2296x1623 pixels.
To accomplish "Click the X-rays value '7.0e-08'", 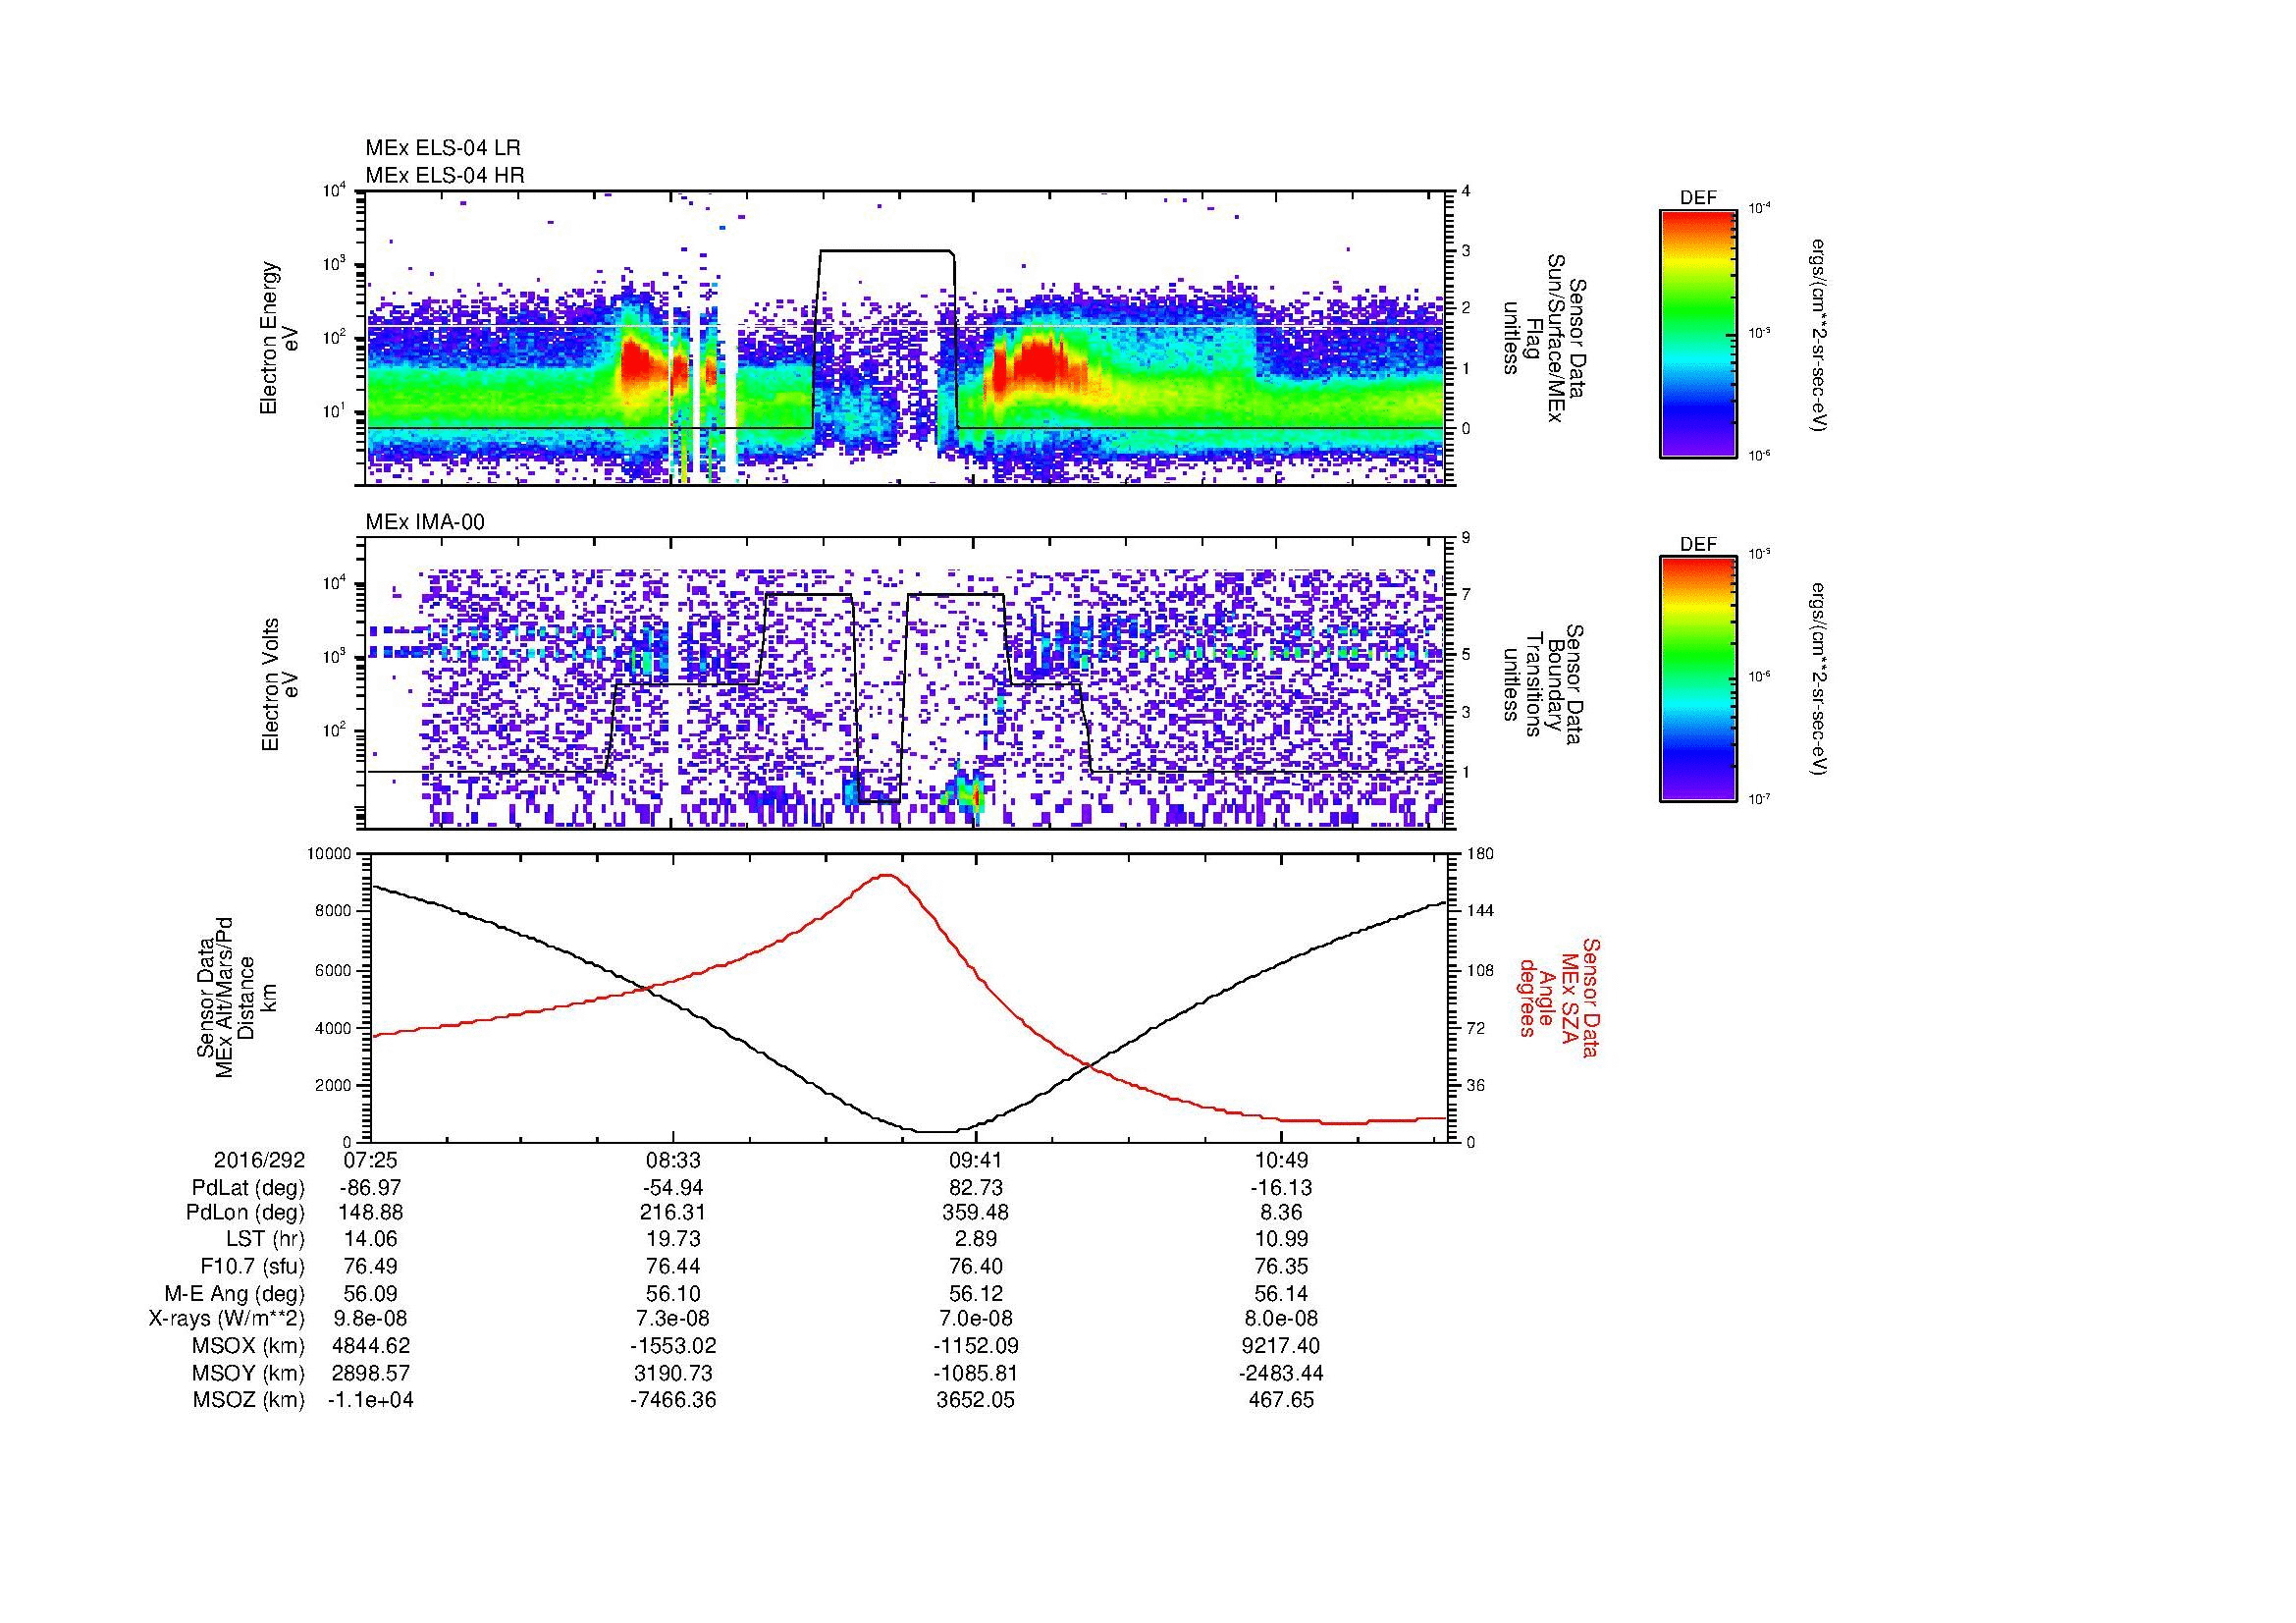I will (976, 1319).
